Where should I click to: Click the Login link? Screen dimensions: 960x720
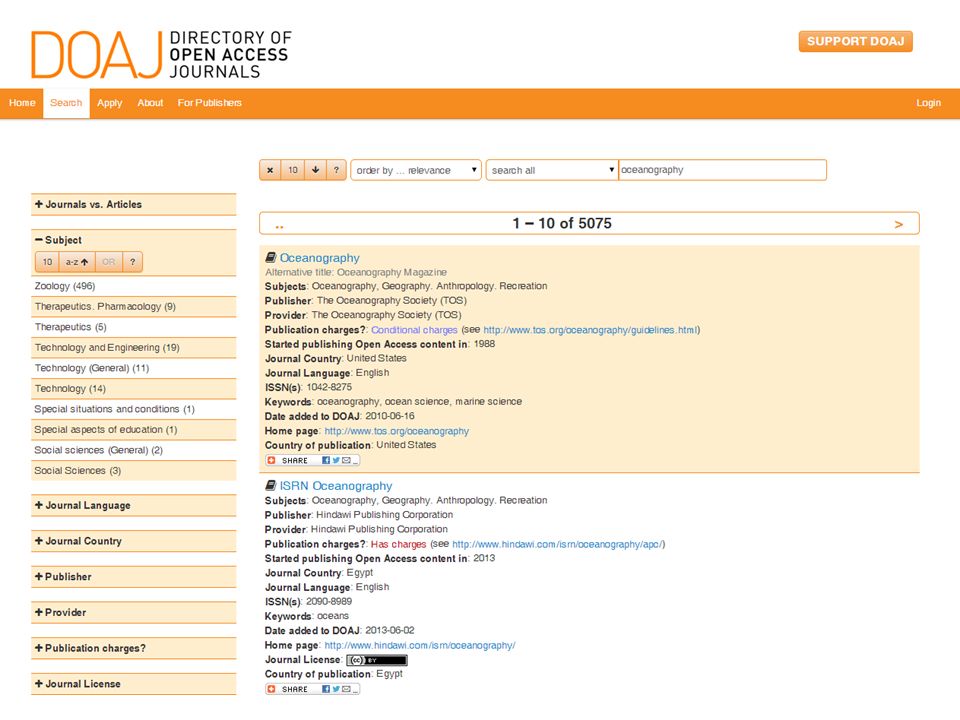[928, 103]
